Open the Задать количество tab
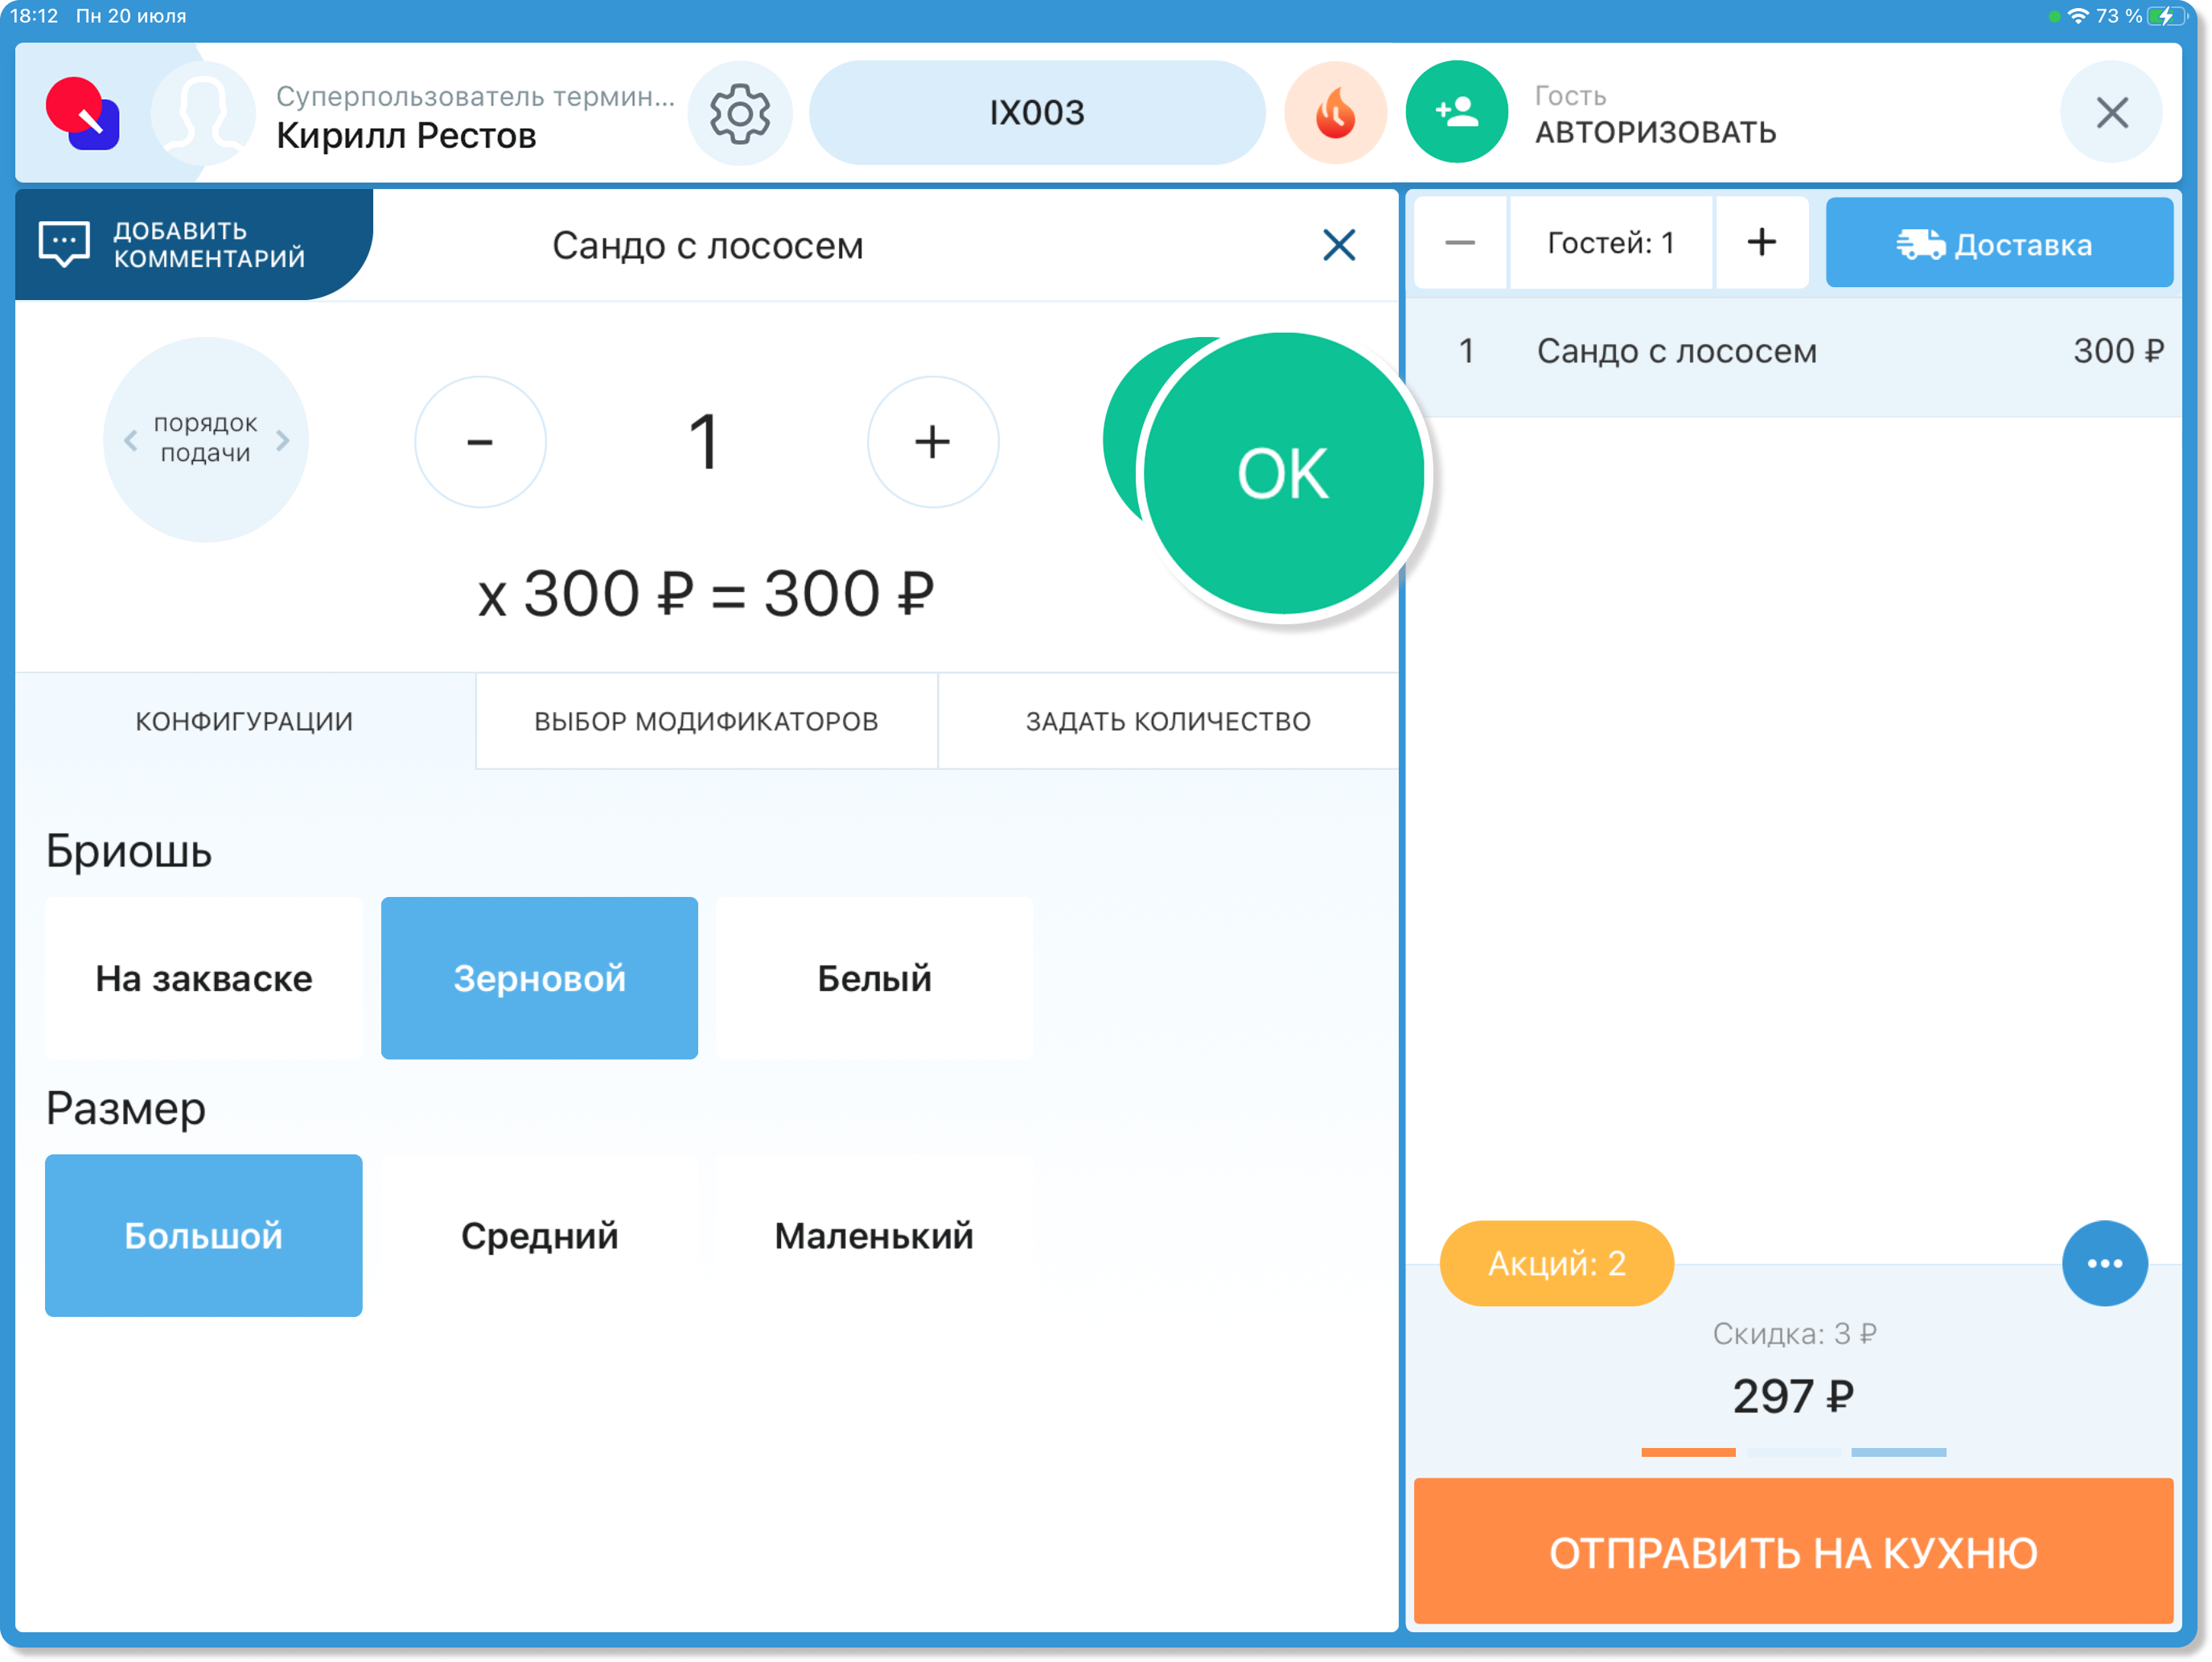This screenshot has width=2212, height=1662. (x=1168, y=721)
